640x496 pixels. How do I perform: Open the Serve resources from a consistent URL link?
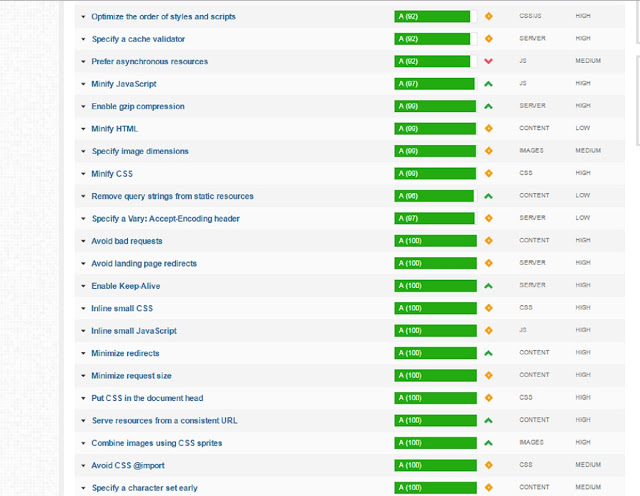point(164,421)
